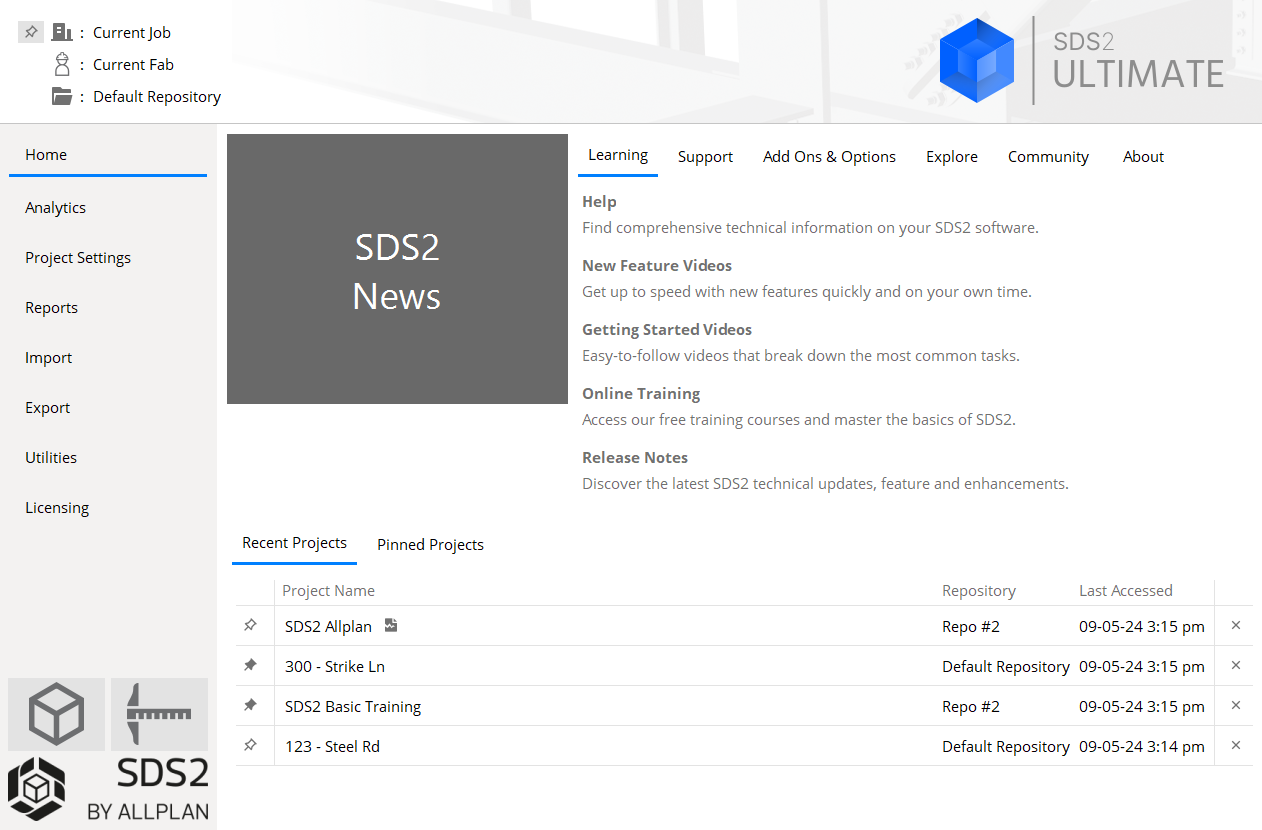1262x830 pixels.
Task: Switch to the Community tab
Action: point(1048,157)
